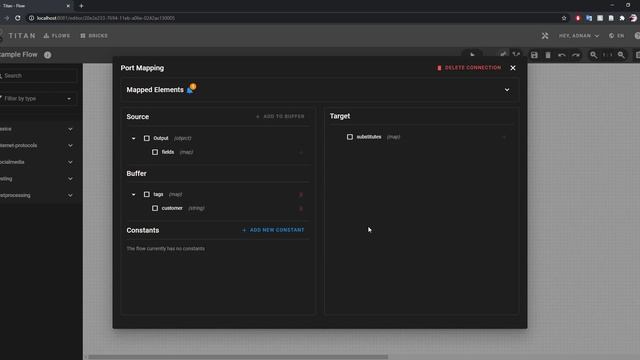Click Add to Buffer button
Screen dimensions: 640x360
tap(280, 116)
